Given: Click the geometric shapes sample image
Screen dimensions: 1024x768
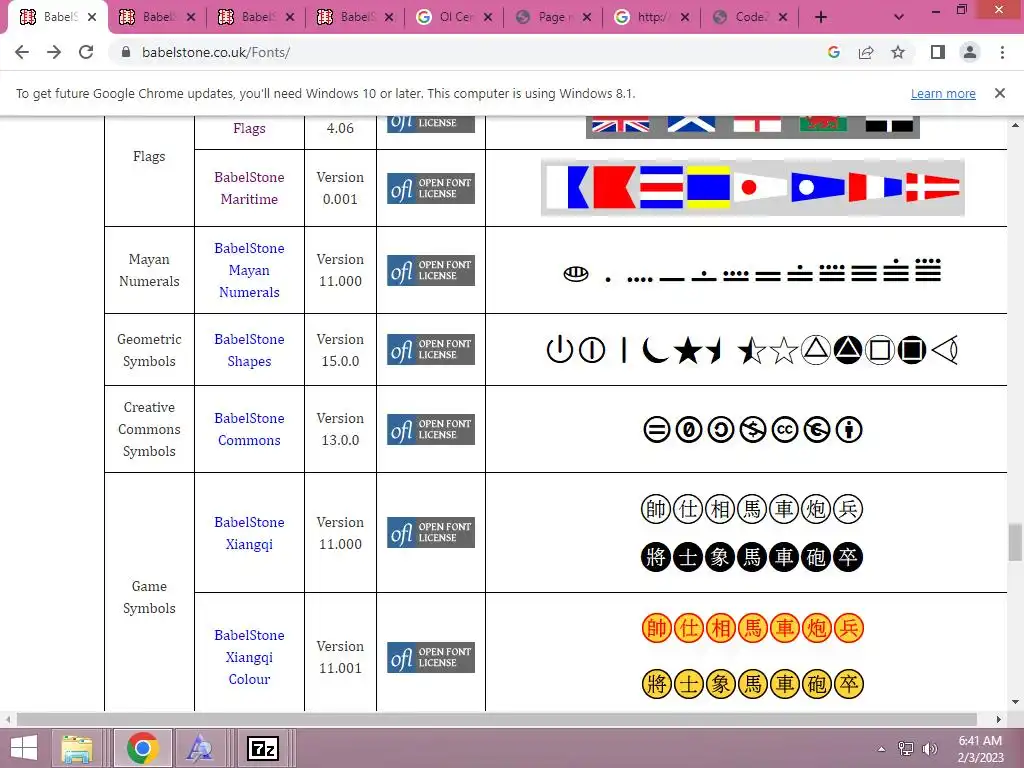Looking at the screenshot, I should click(752, 350).
